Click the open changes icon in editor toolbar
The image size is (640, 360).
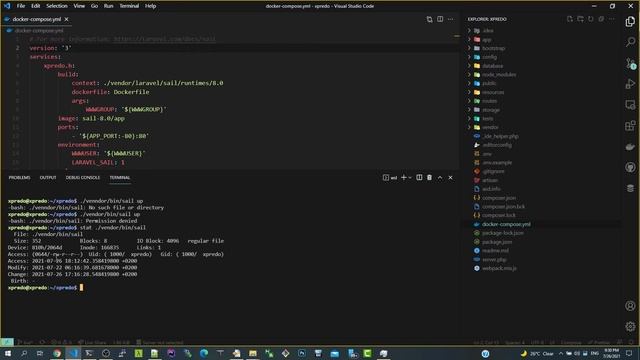tap(429, 19)
